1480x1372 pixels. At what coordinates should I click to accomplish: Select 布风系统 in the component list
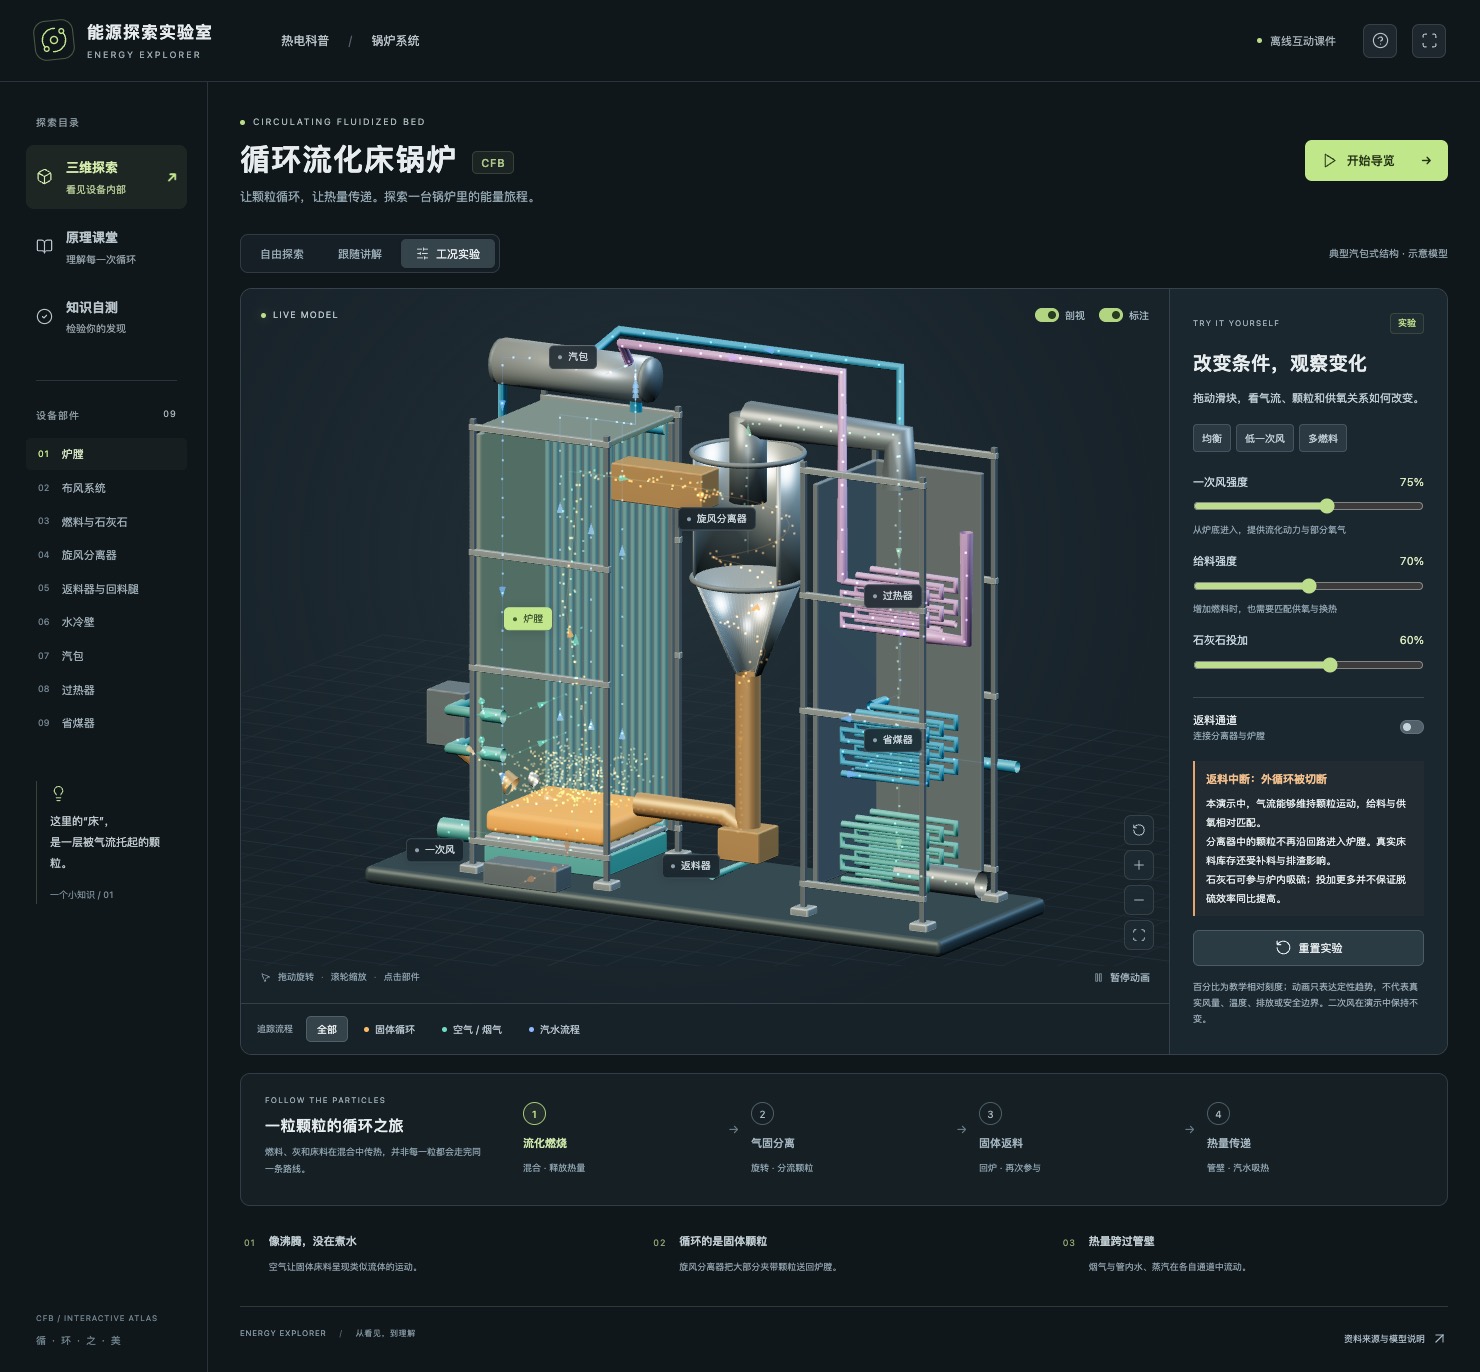[x=106, y=488]
